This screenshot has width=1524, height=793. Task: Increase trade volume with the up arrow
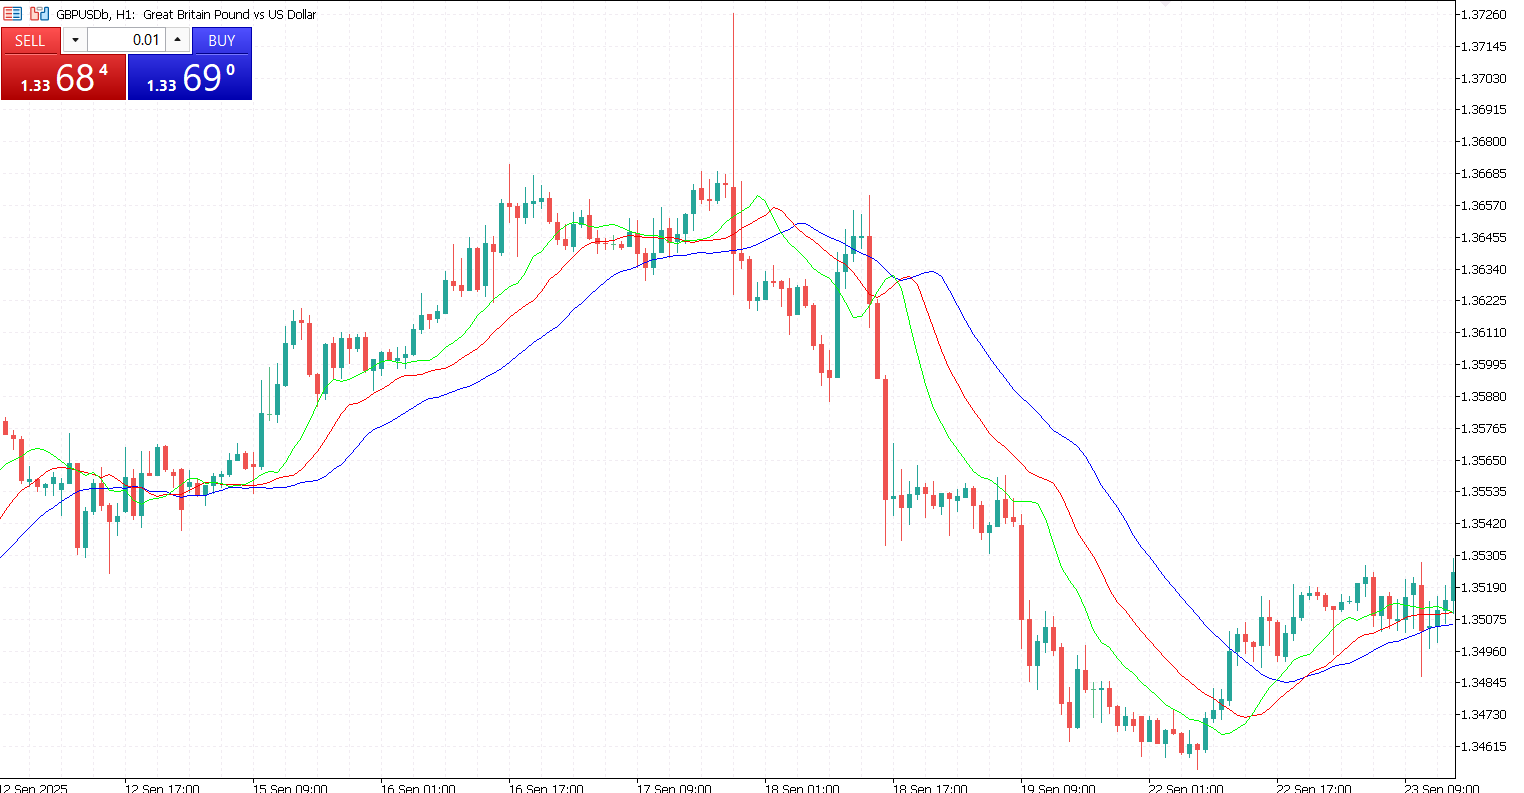[178, 40]
